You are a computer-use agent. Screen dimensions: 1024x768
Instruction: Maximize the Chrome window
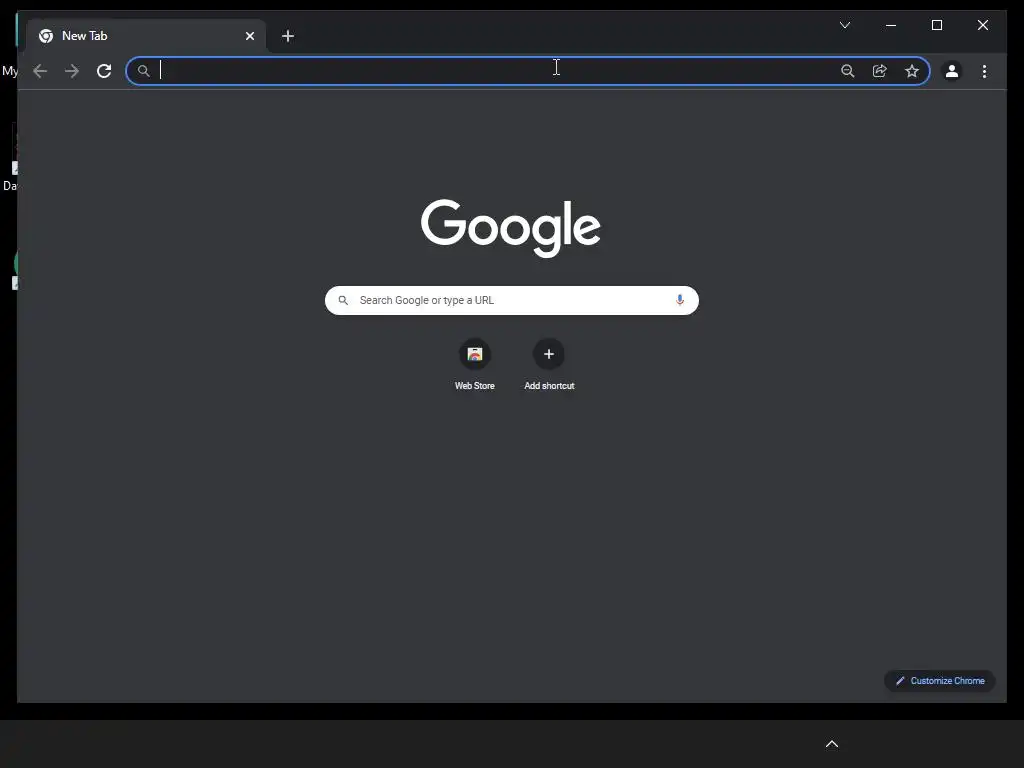[x=937, y=25]
